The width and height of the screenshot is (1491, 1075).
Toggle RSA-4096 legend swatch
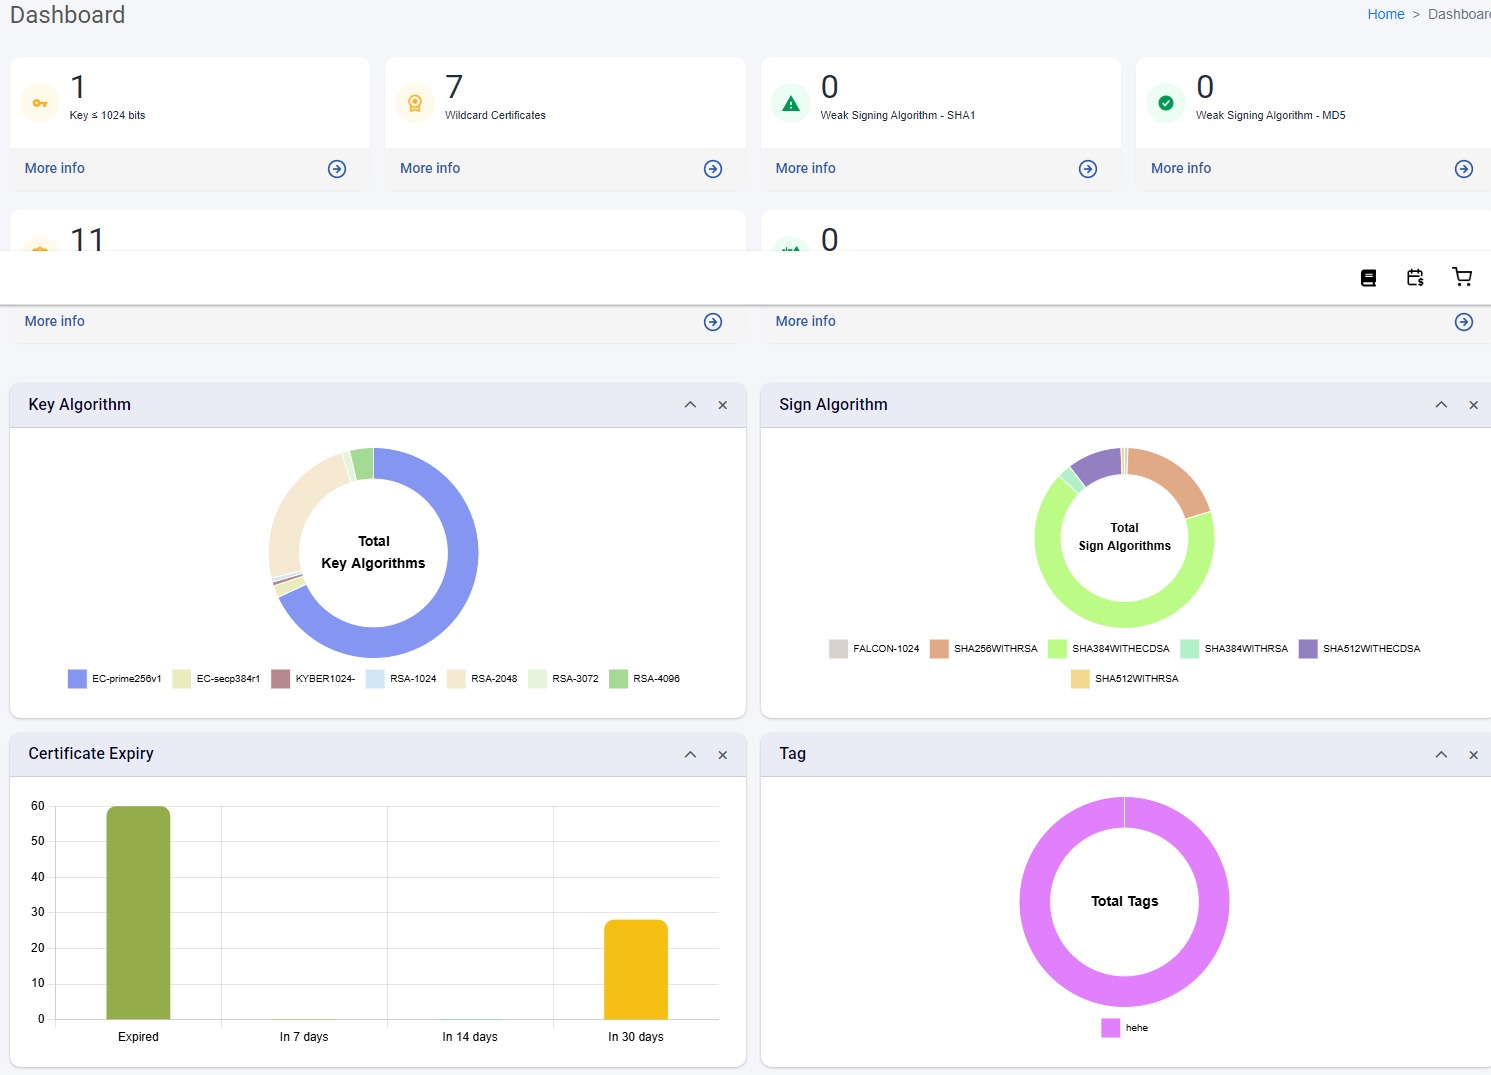coord(619,679)
